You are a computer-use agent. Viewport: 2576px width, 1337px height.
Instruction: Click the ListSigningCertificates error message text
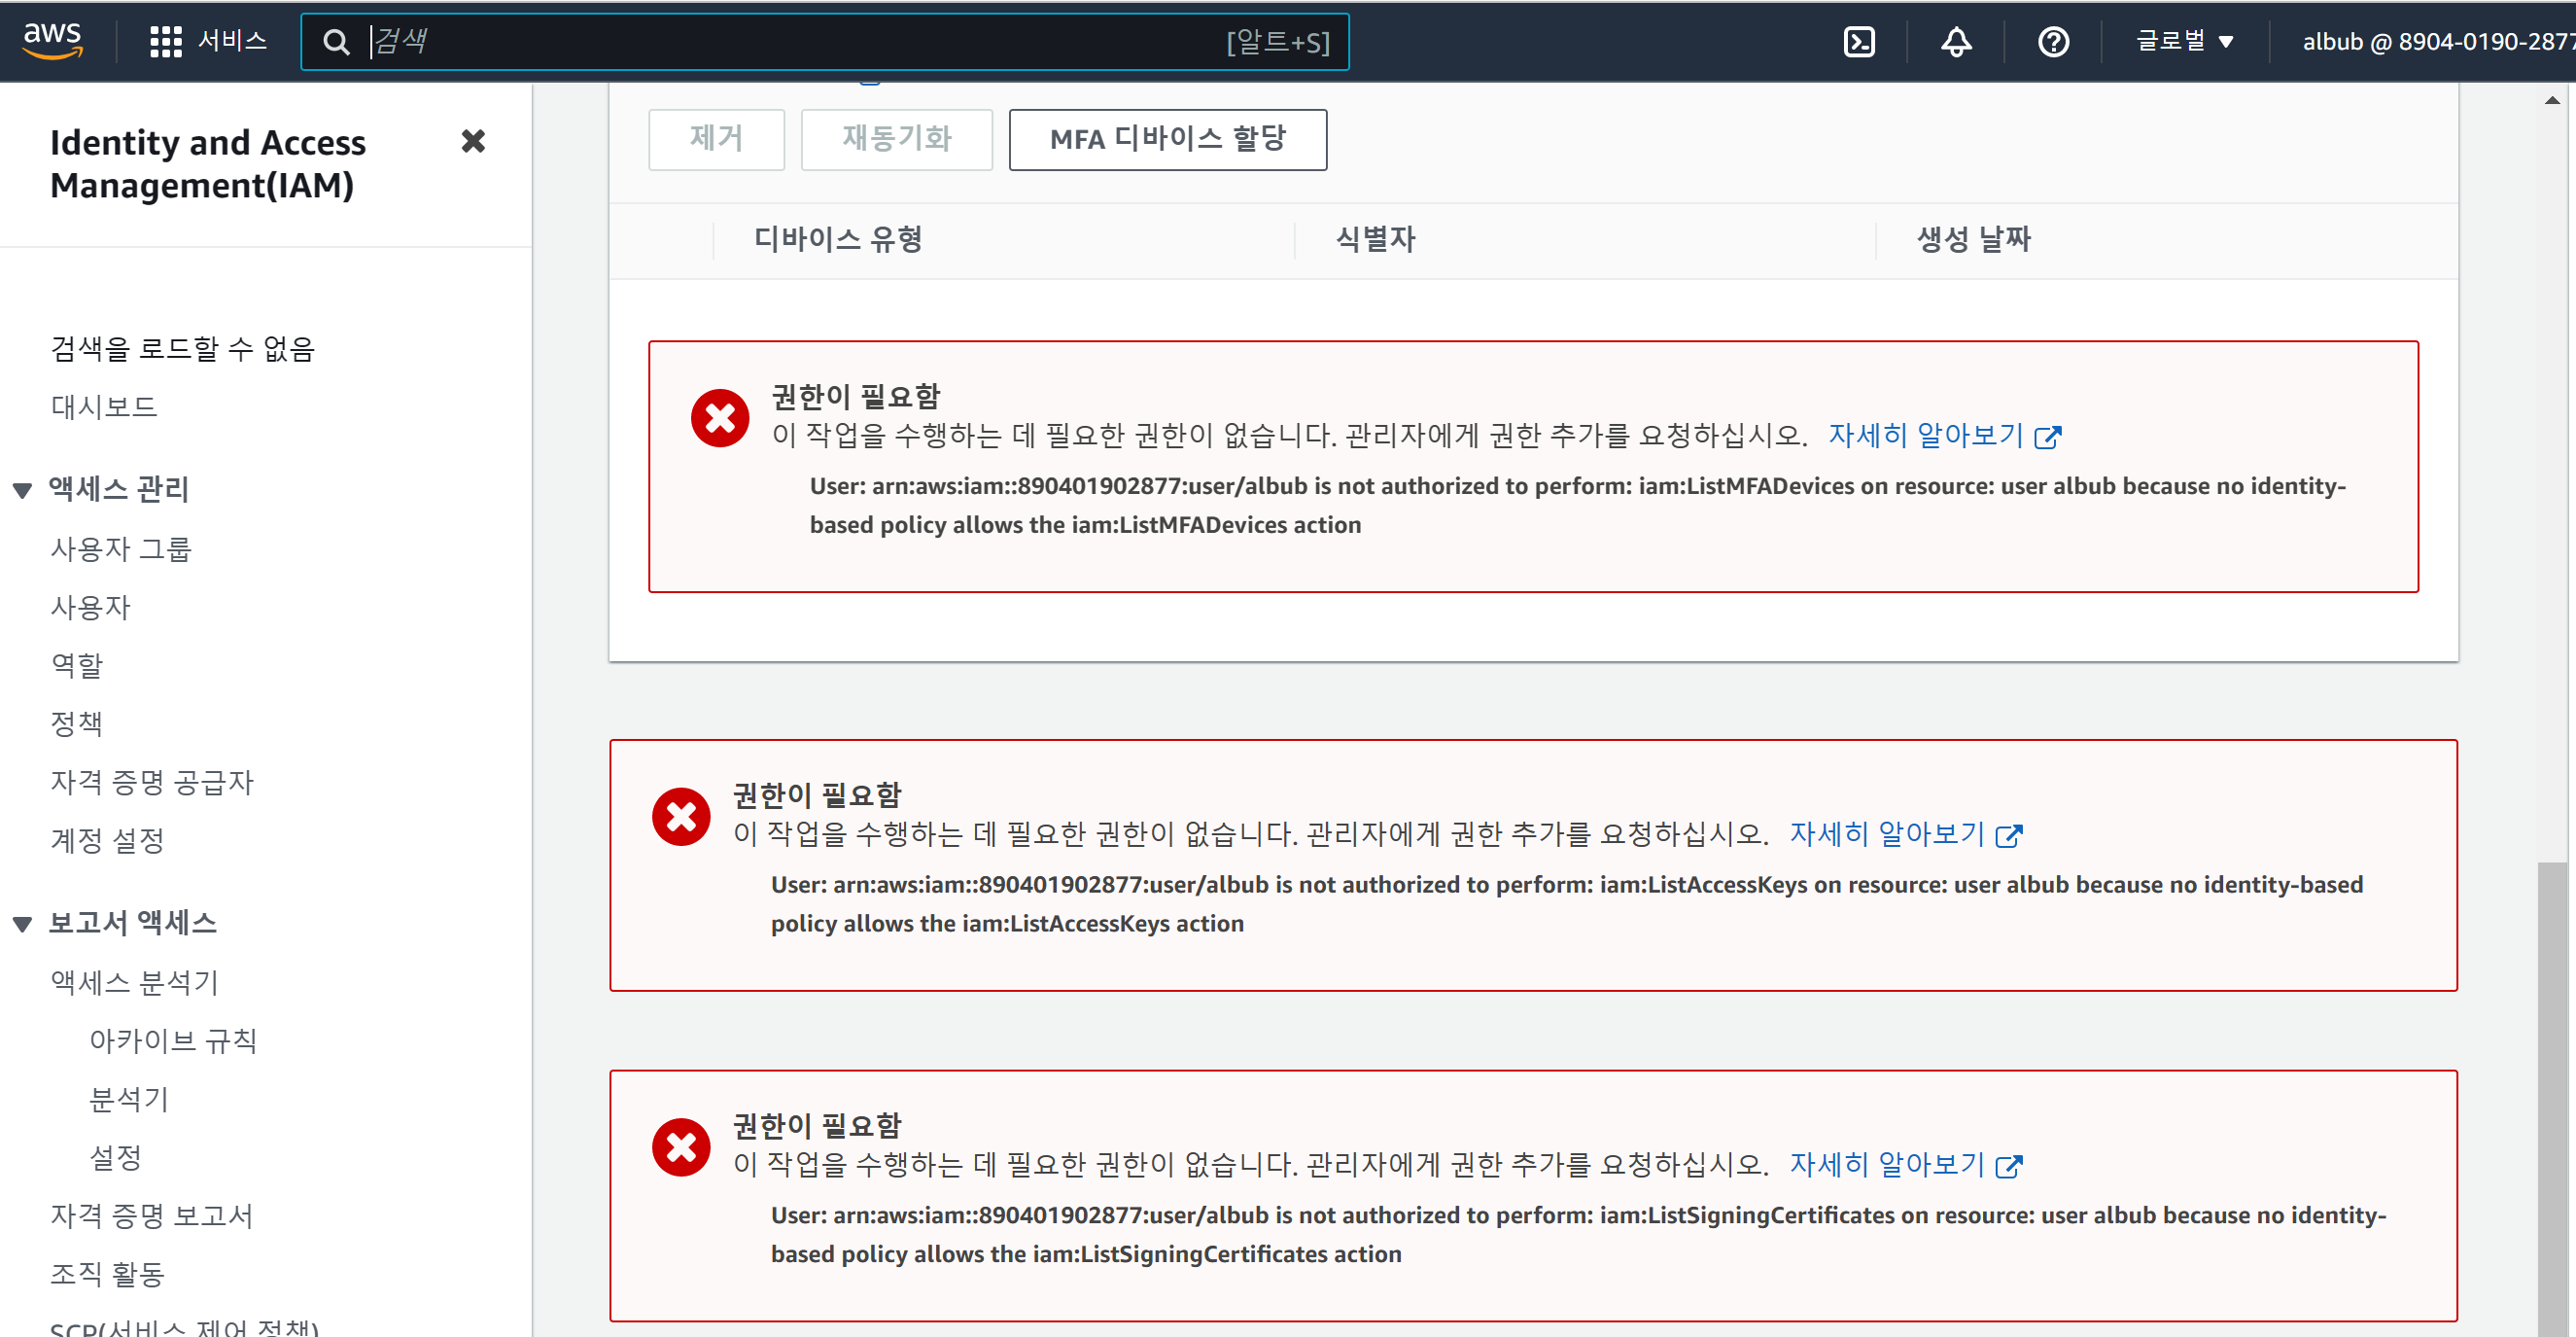1579,1234
